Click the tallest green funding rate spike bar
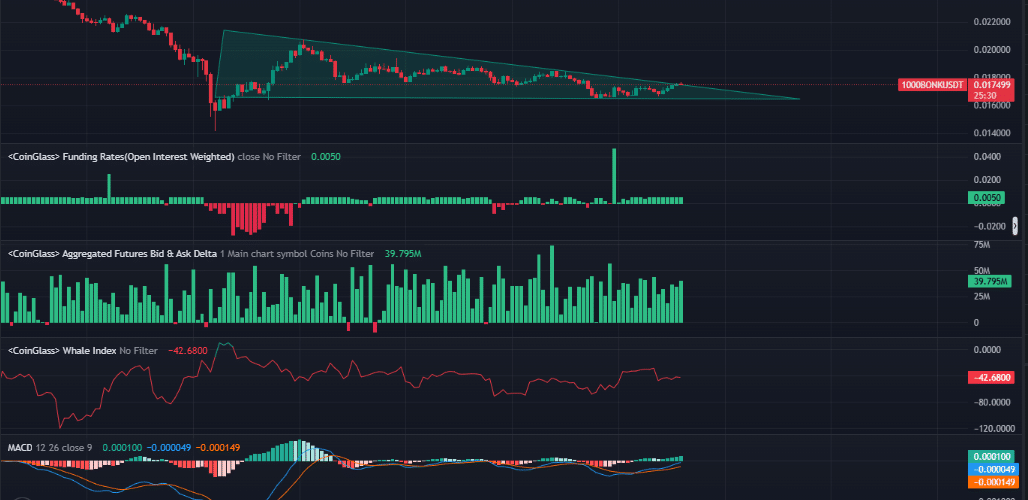This screenshot has width=1028, height=500. click(614, 175)
